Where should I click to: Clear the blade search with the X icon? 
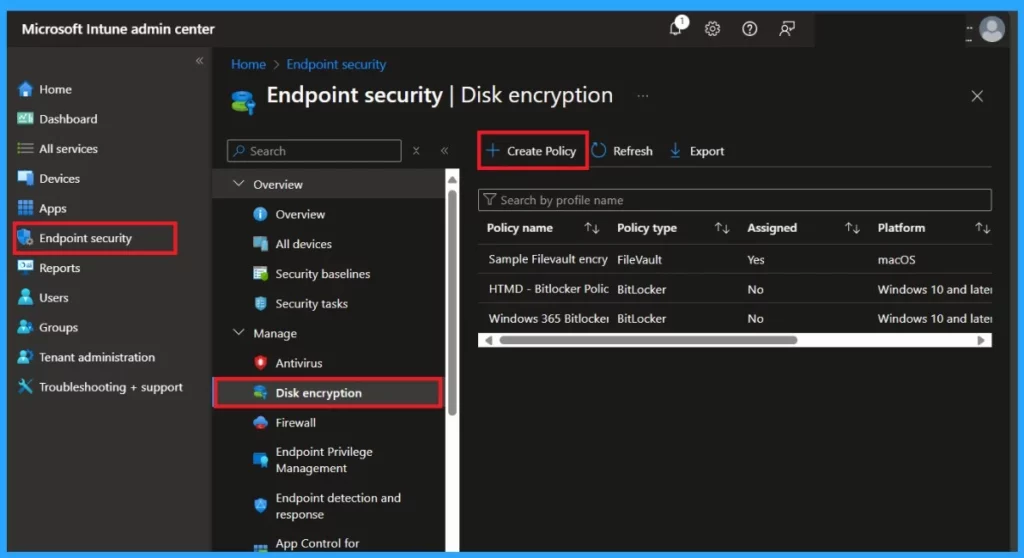(x=416, y=151)
